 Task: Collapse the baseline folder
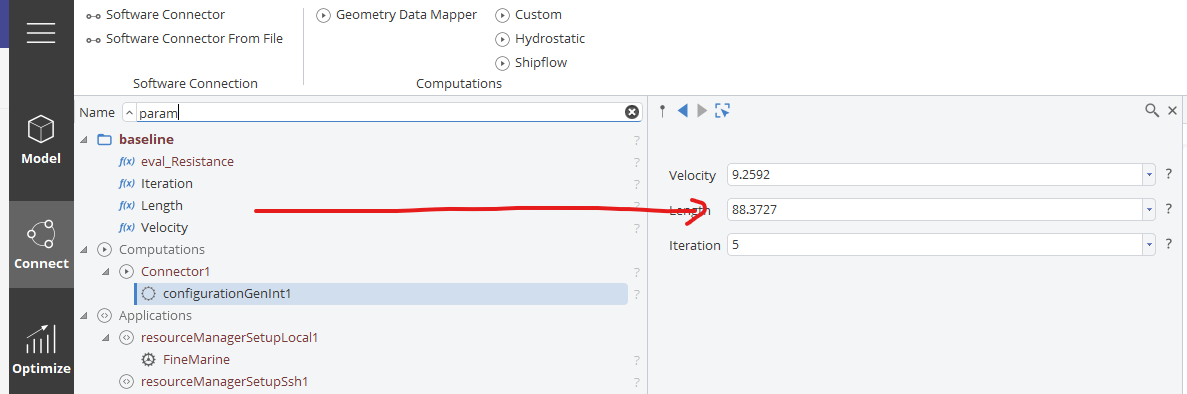(83, 139)
